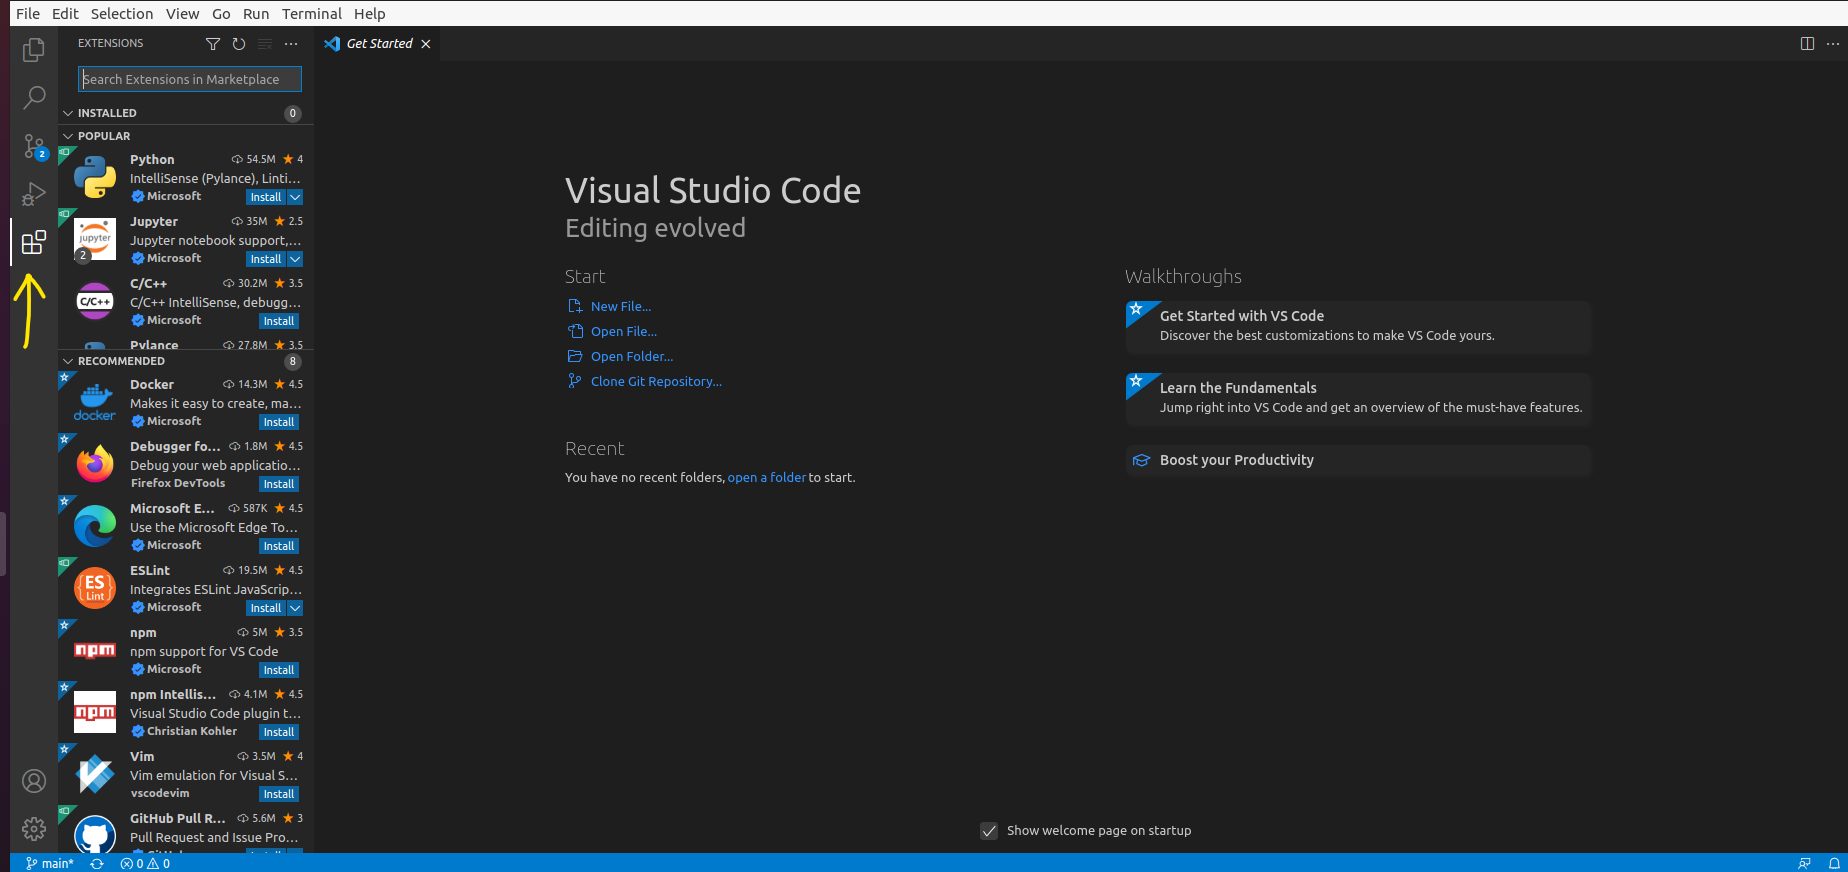The height and width of the screenshot is (872, 1848).
Task: Open notifications bell in status bar
Action: (1834, 863)
